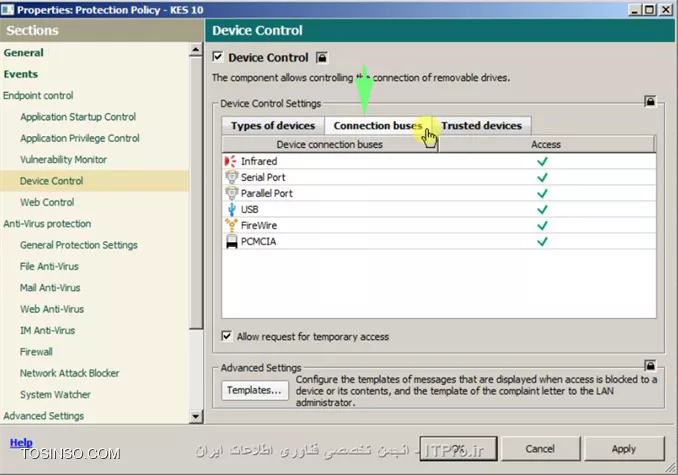Toggle access checkmark for FireWire
Image resolution: width=678 pixels, height=475 pixels.
(x=542, y=225)
